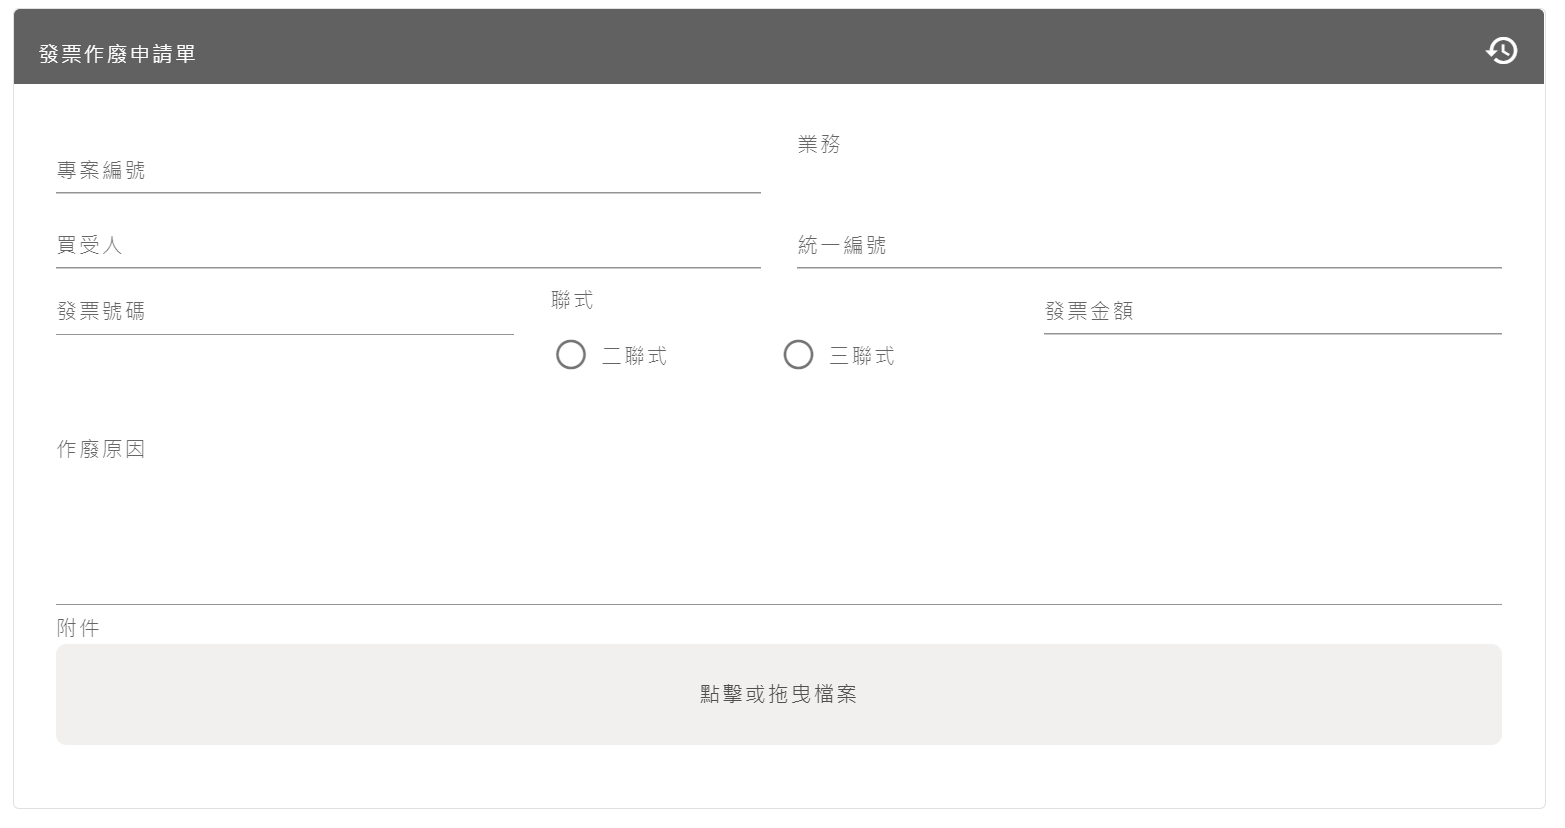Click the 發票作廢申請單 title bar
The height and width of the screenshot is (828, 1565).
pos(117,53)
